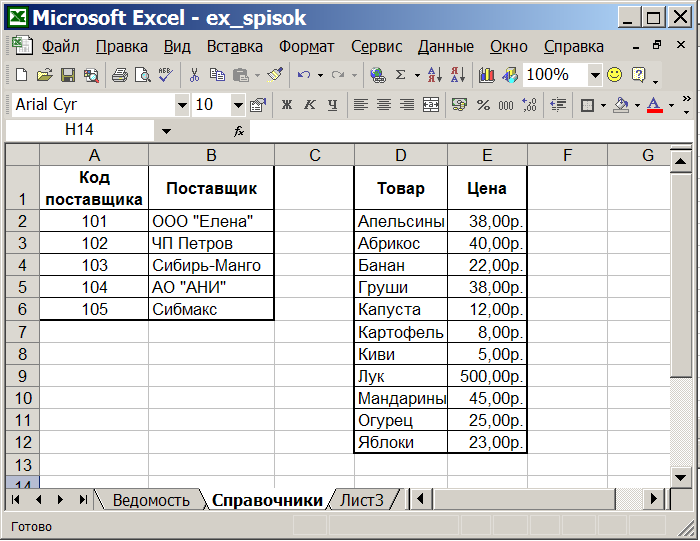Open the Данные menu
This screenshot has width=700, height=541.
[446, 46]
